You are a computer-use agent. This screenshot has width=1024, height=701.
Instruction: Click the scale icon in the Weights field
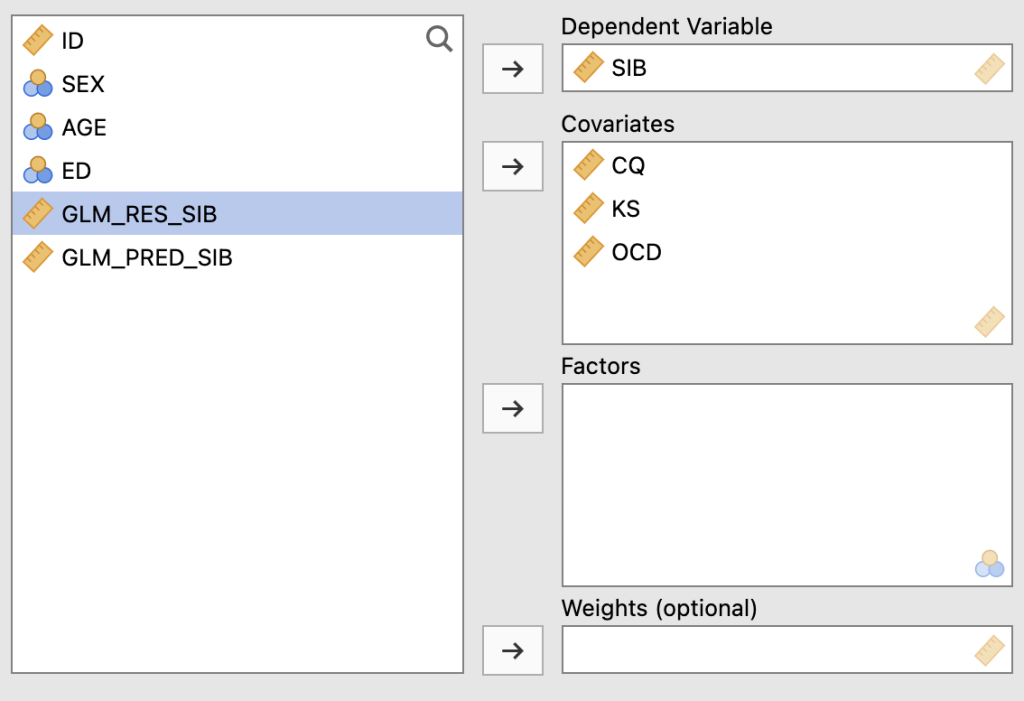(x=990, y=650)
